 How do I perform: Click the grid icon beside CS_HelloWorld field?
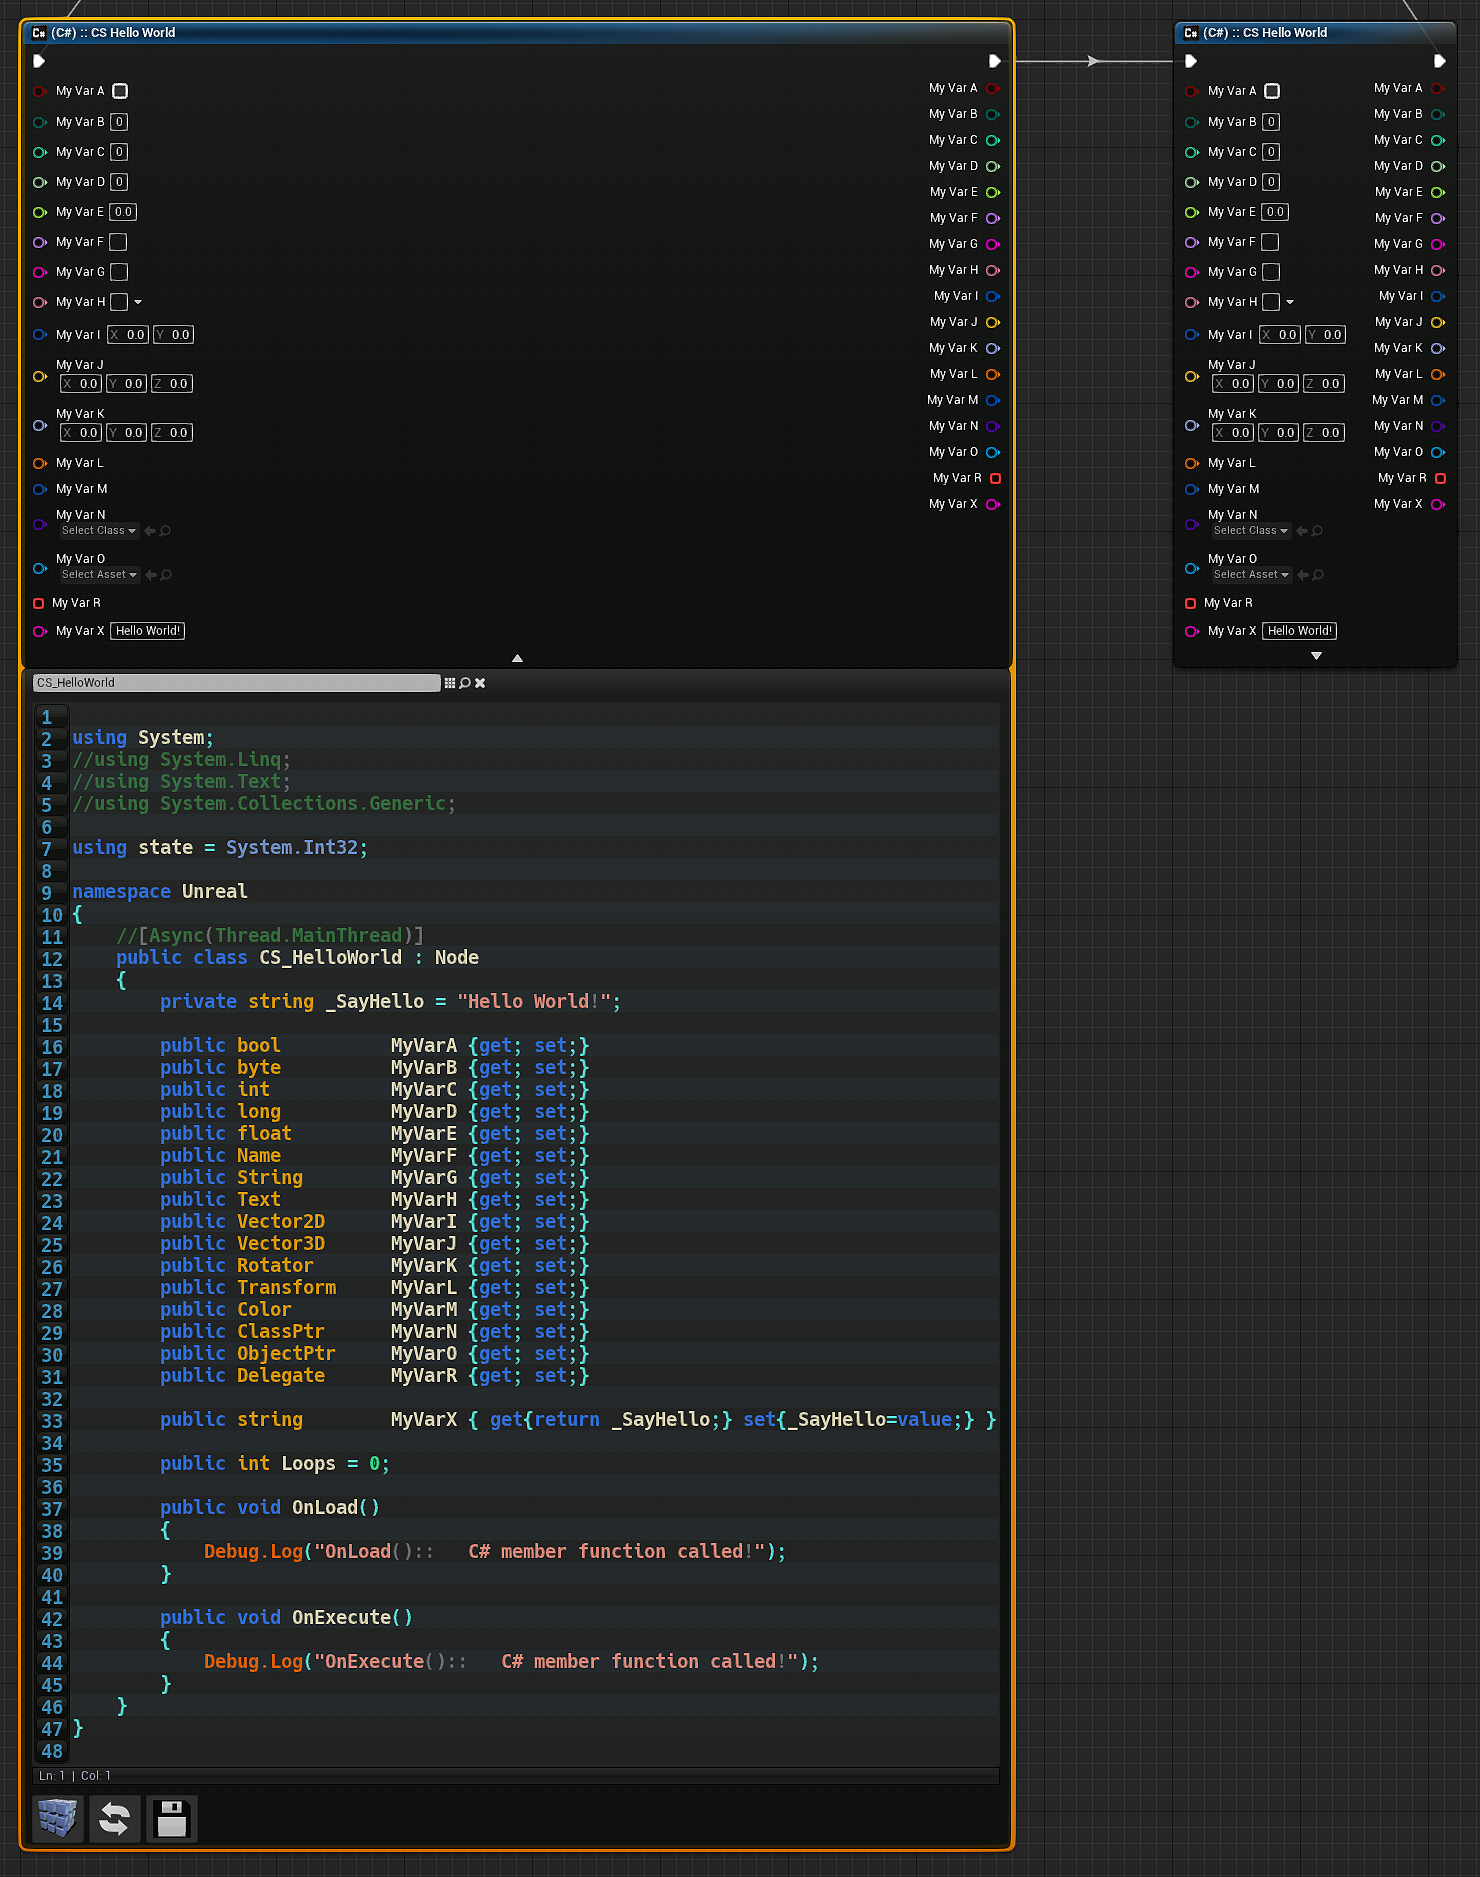(x=450, y=683)
